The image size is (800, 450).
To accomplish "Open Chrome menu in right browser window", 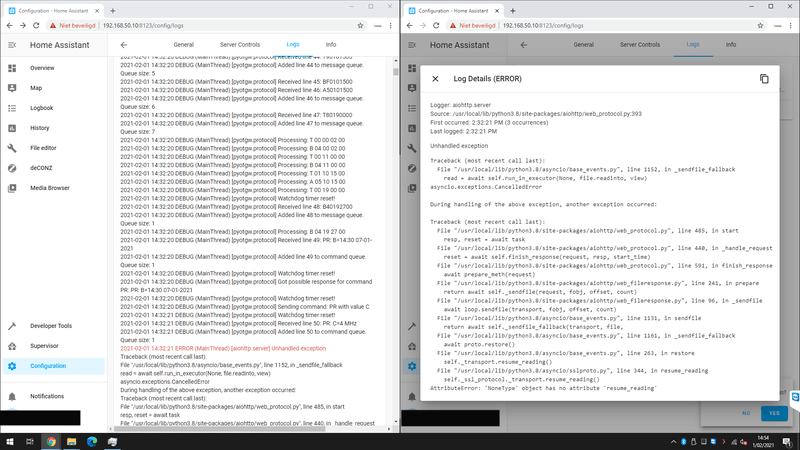I will click(791, 26).
